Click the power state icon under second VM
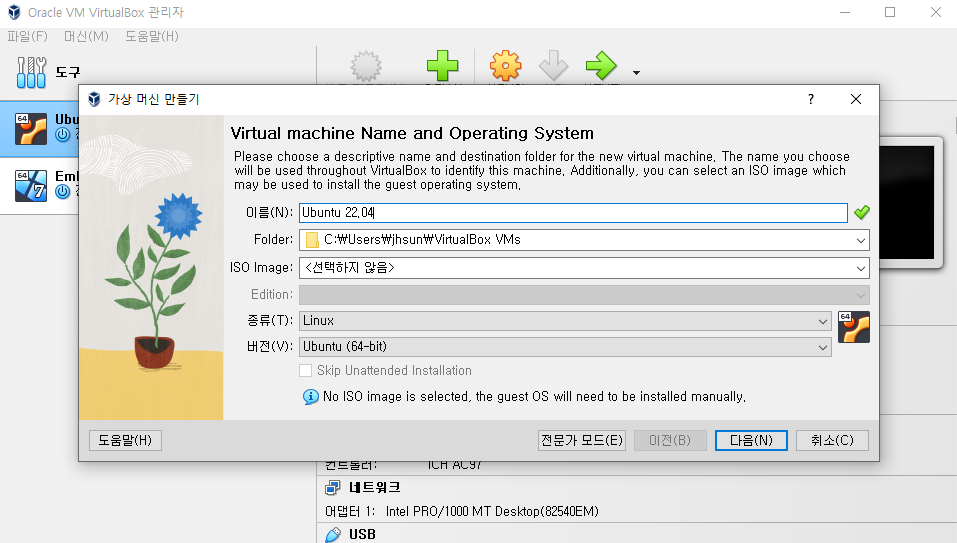Screen dimensions: 957x543 pos(63,192)
